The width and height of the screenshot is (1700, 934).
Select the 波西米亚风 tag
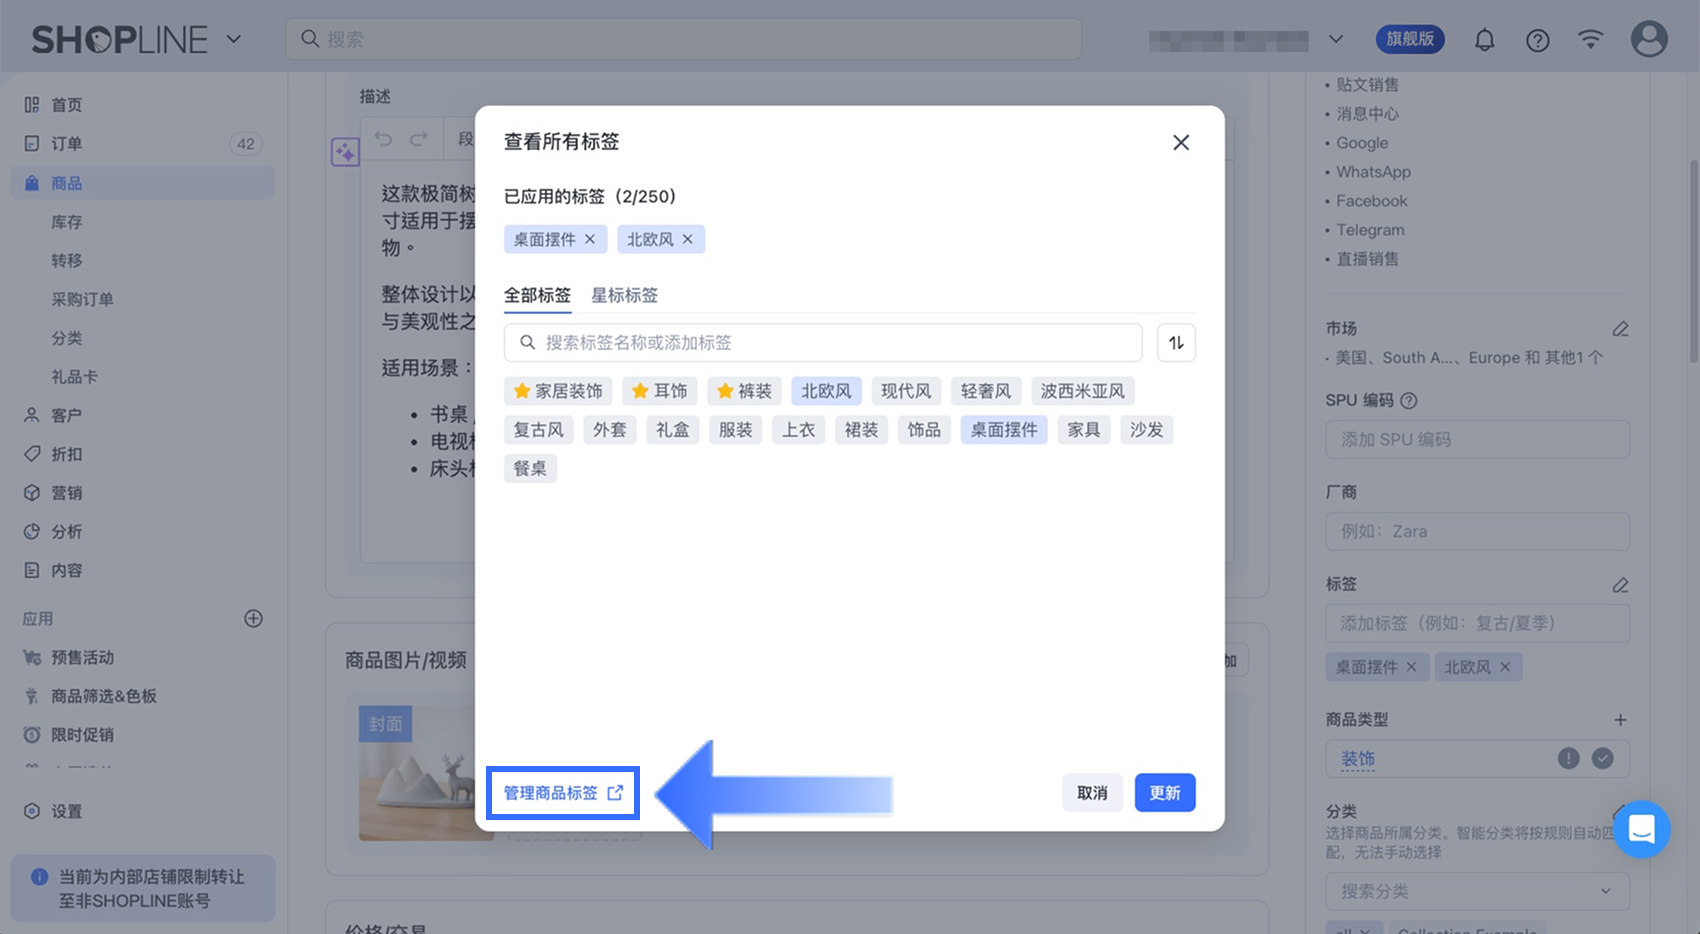pos(1083,391)
